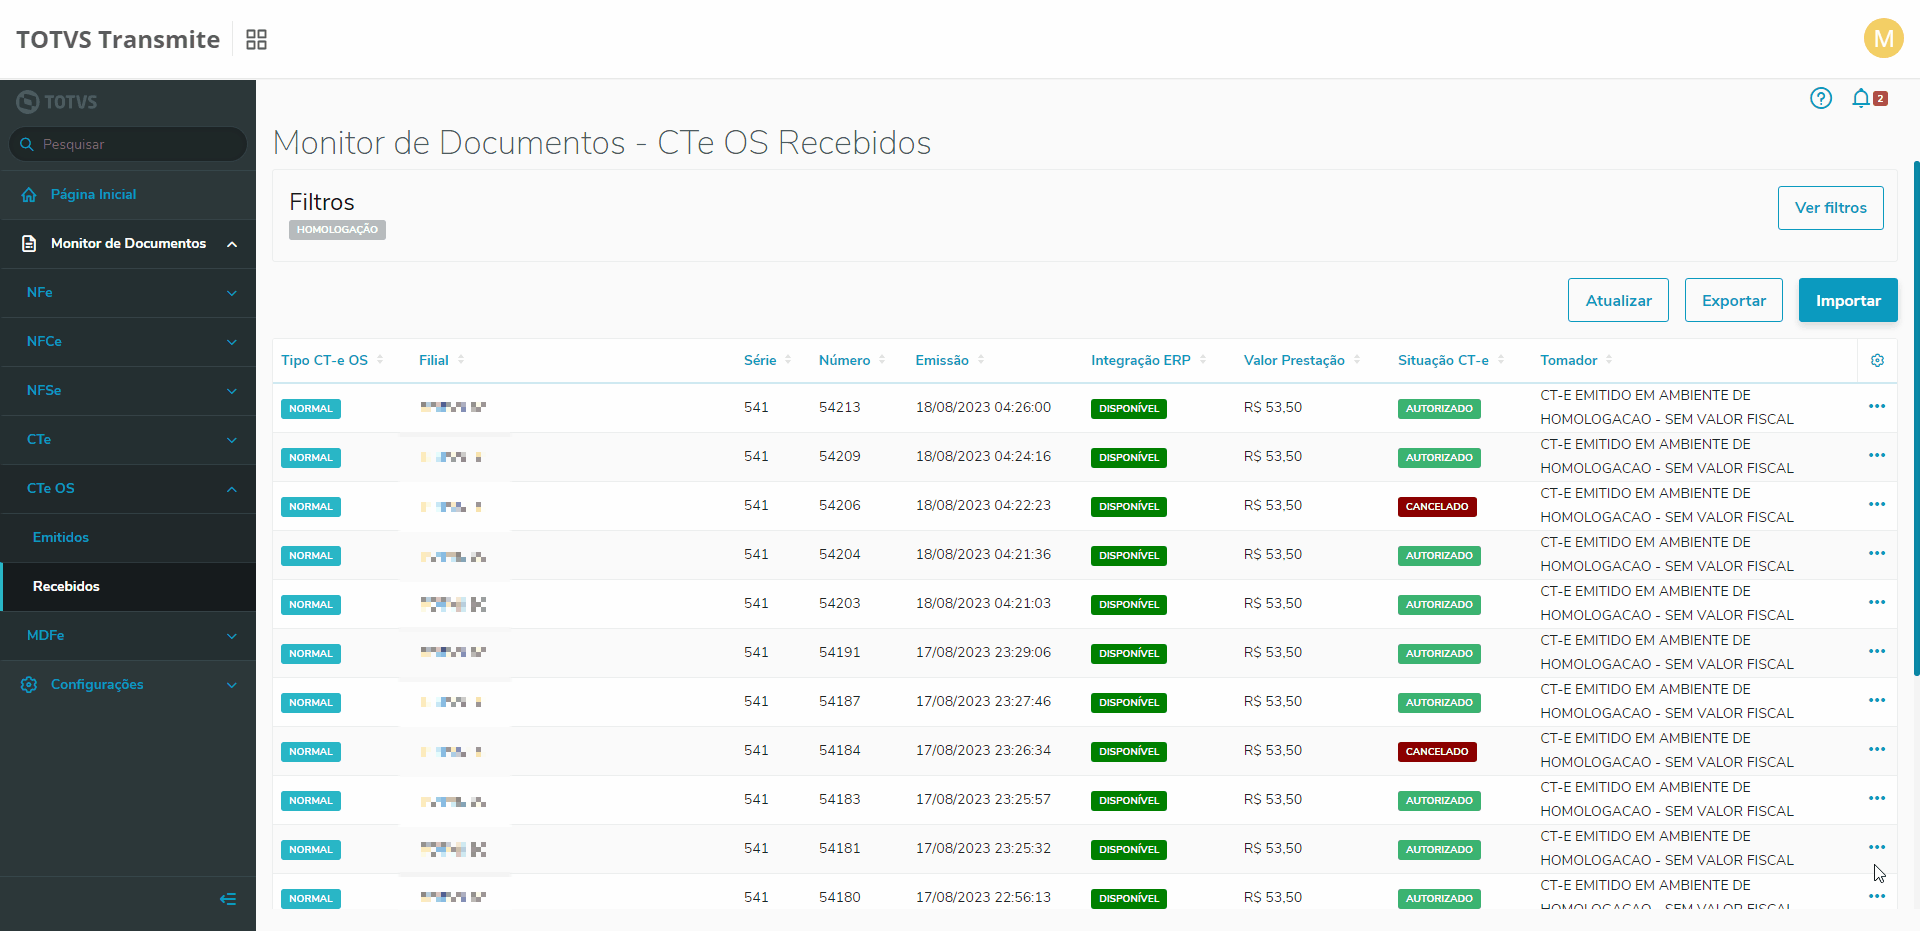Open row actions menu for document 54183
Image resolution: width=1920 pixels, height=931 pixels.
(1877, 798)
